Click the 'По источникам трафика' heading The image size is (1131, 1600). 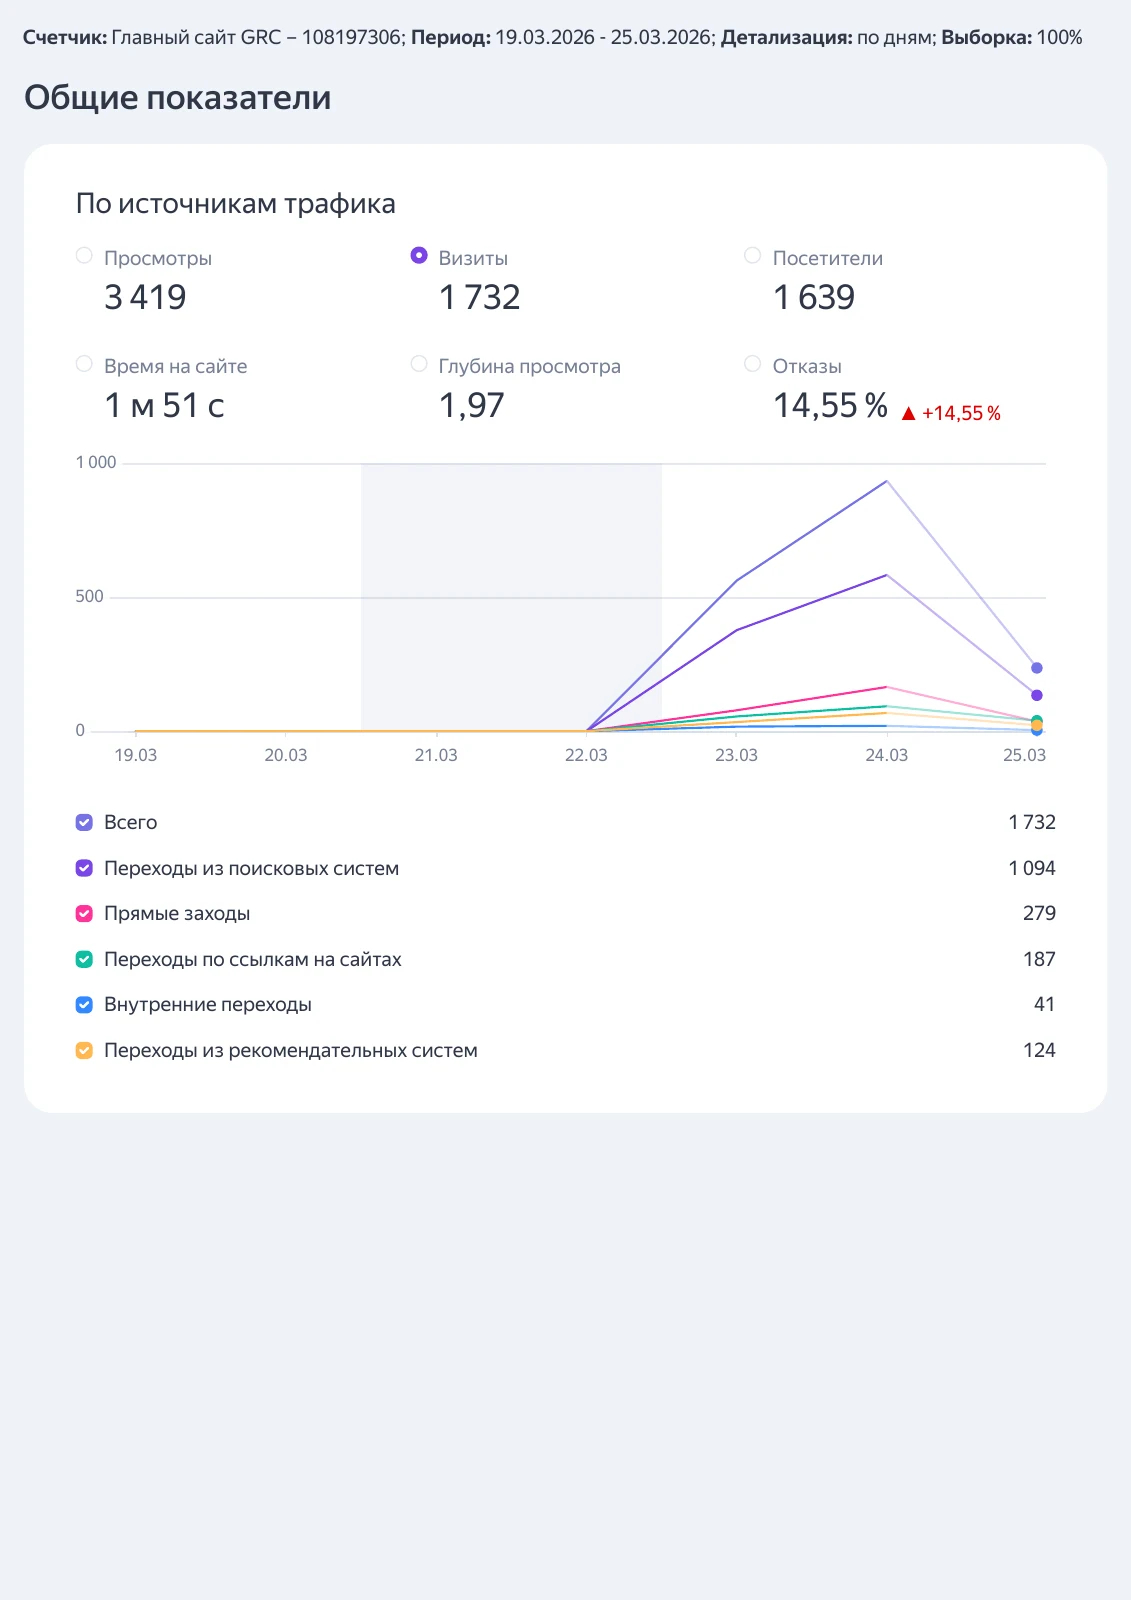click(x=236, y=204)
